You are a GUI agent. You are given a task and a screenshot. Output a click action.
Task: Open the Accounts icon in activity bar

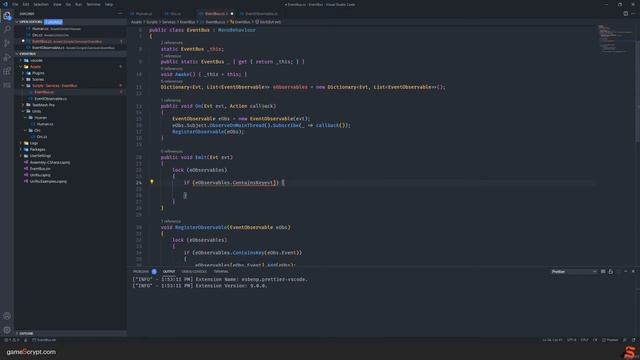[7, 316]
